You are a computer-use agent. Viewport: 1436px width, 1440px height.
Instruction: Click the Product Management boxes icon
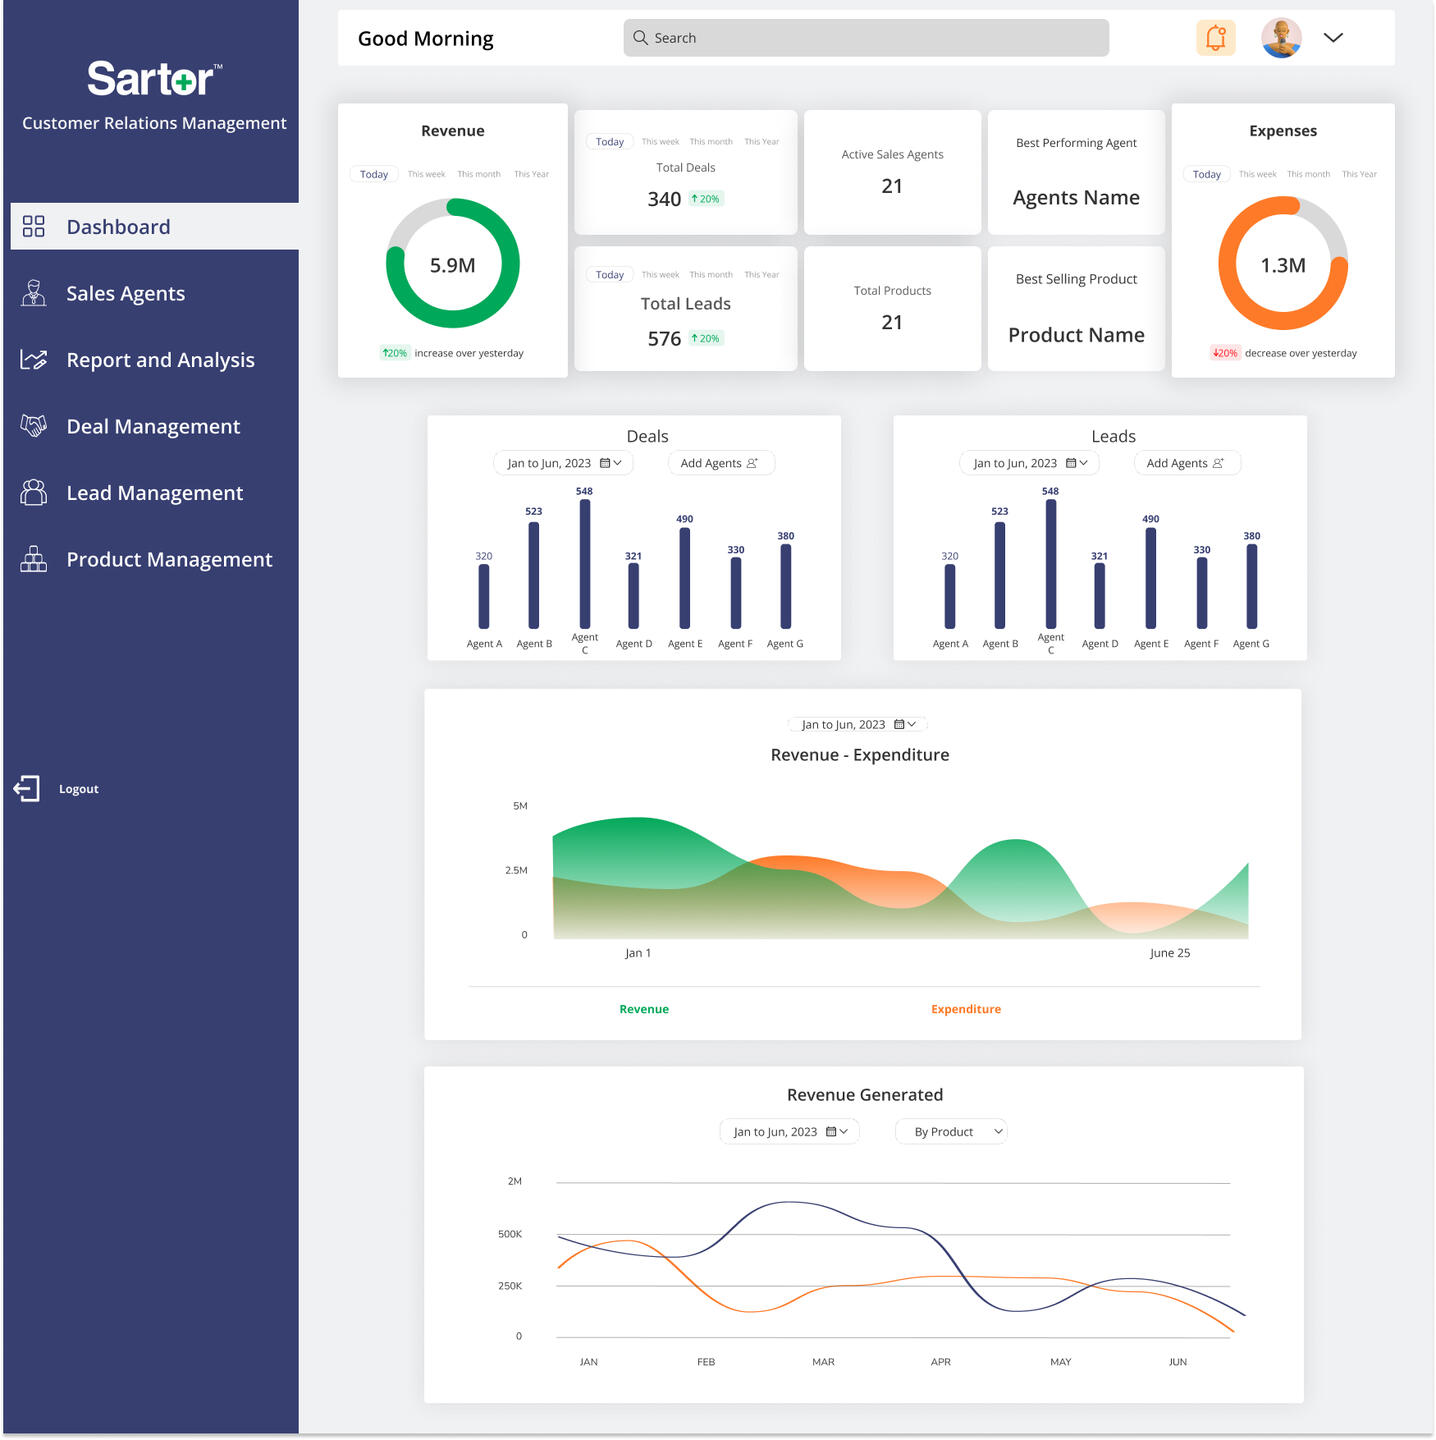point(34,559)
